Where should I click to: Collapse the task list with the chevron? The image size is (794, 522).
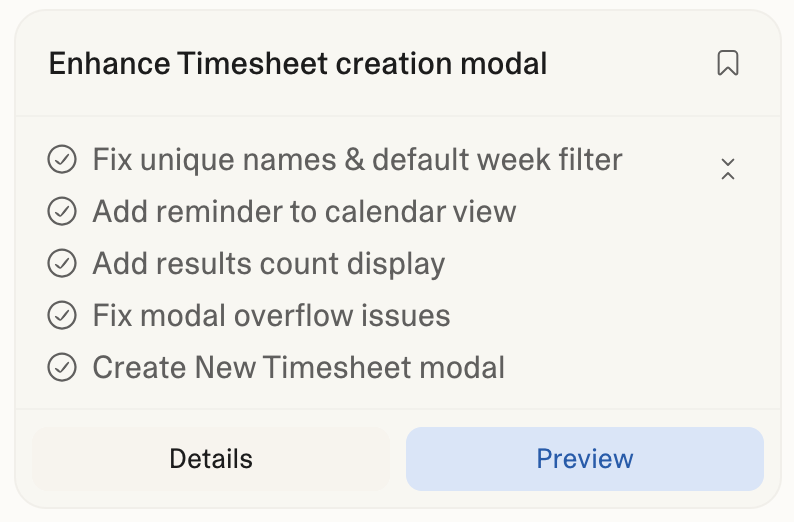click(728, 169)
